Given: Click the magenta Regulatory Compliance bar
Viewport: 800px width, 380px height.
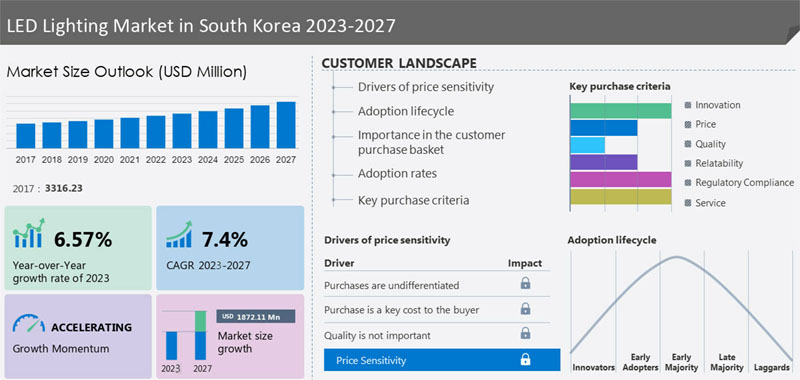Looking at the screenshot, I should 620,180.
